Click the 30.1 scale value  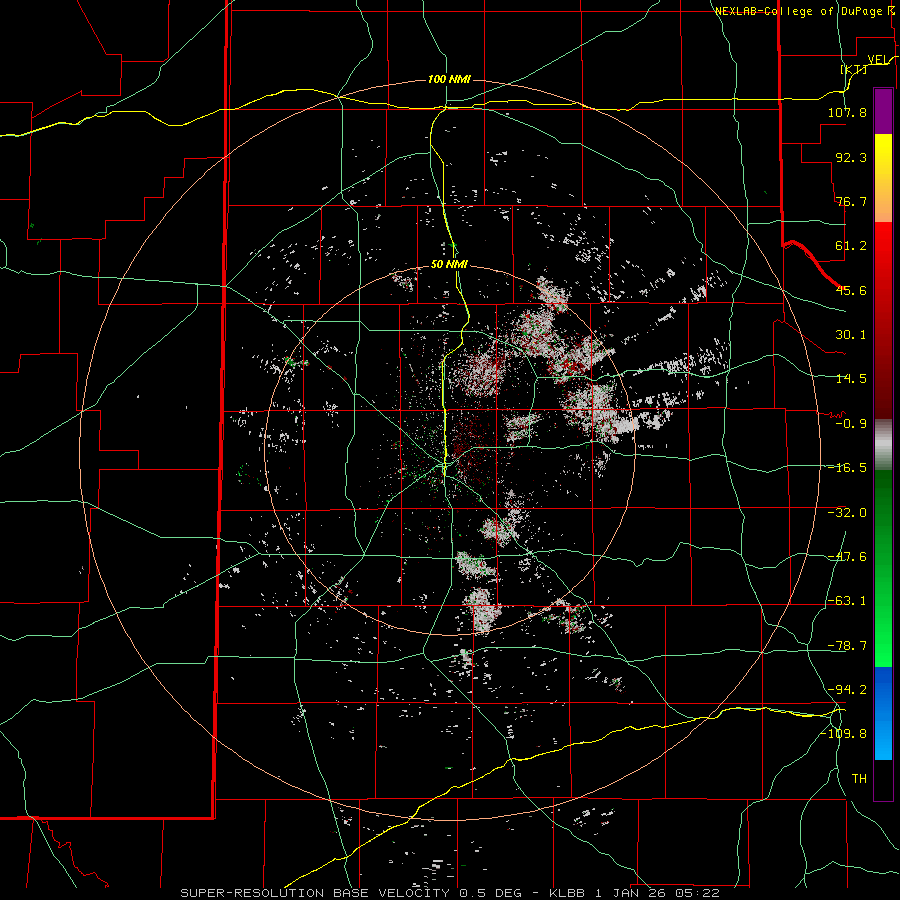(851, 335)
